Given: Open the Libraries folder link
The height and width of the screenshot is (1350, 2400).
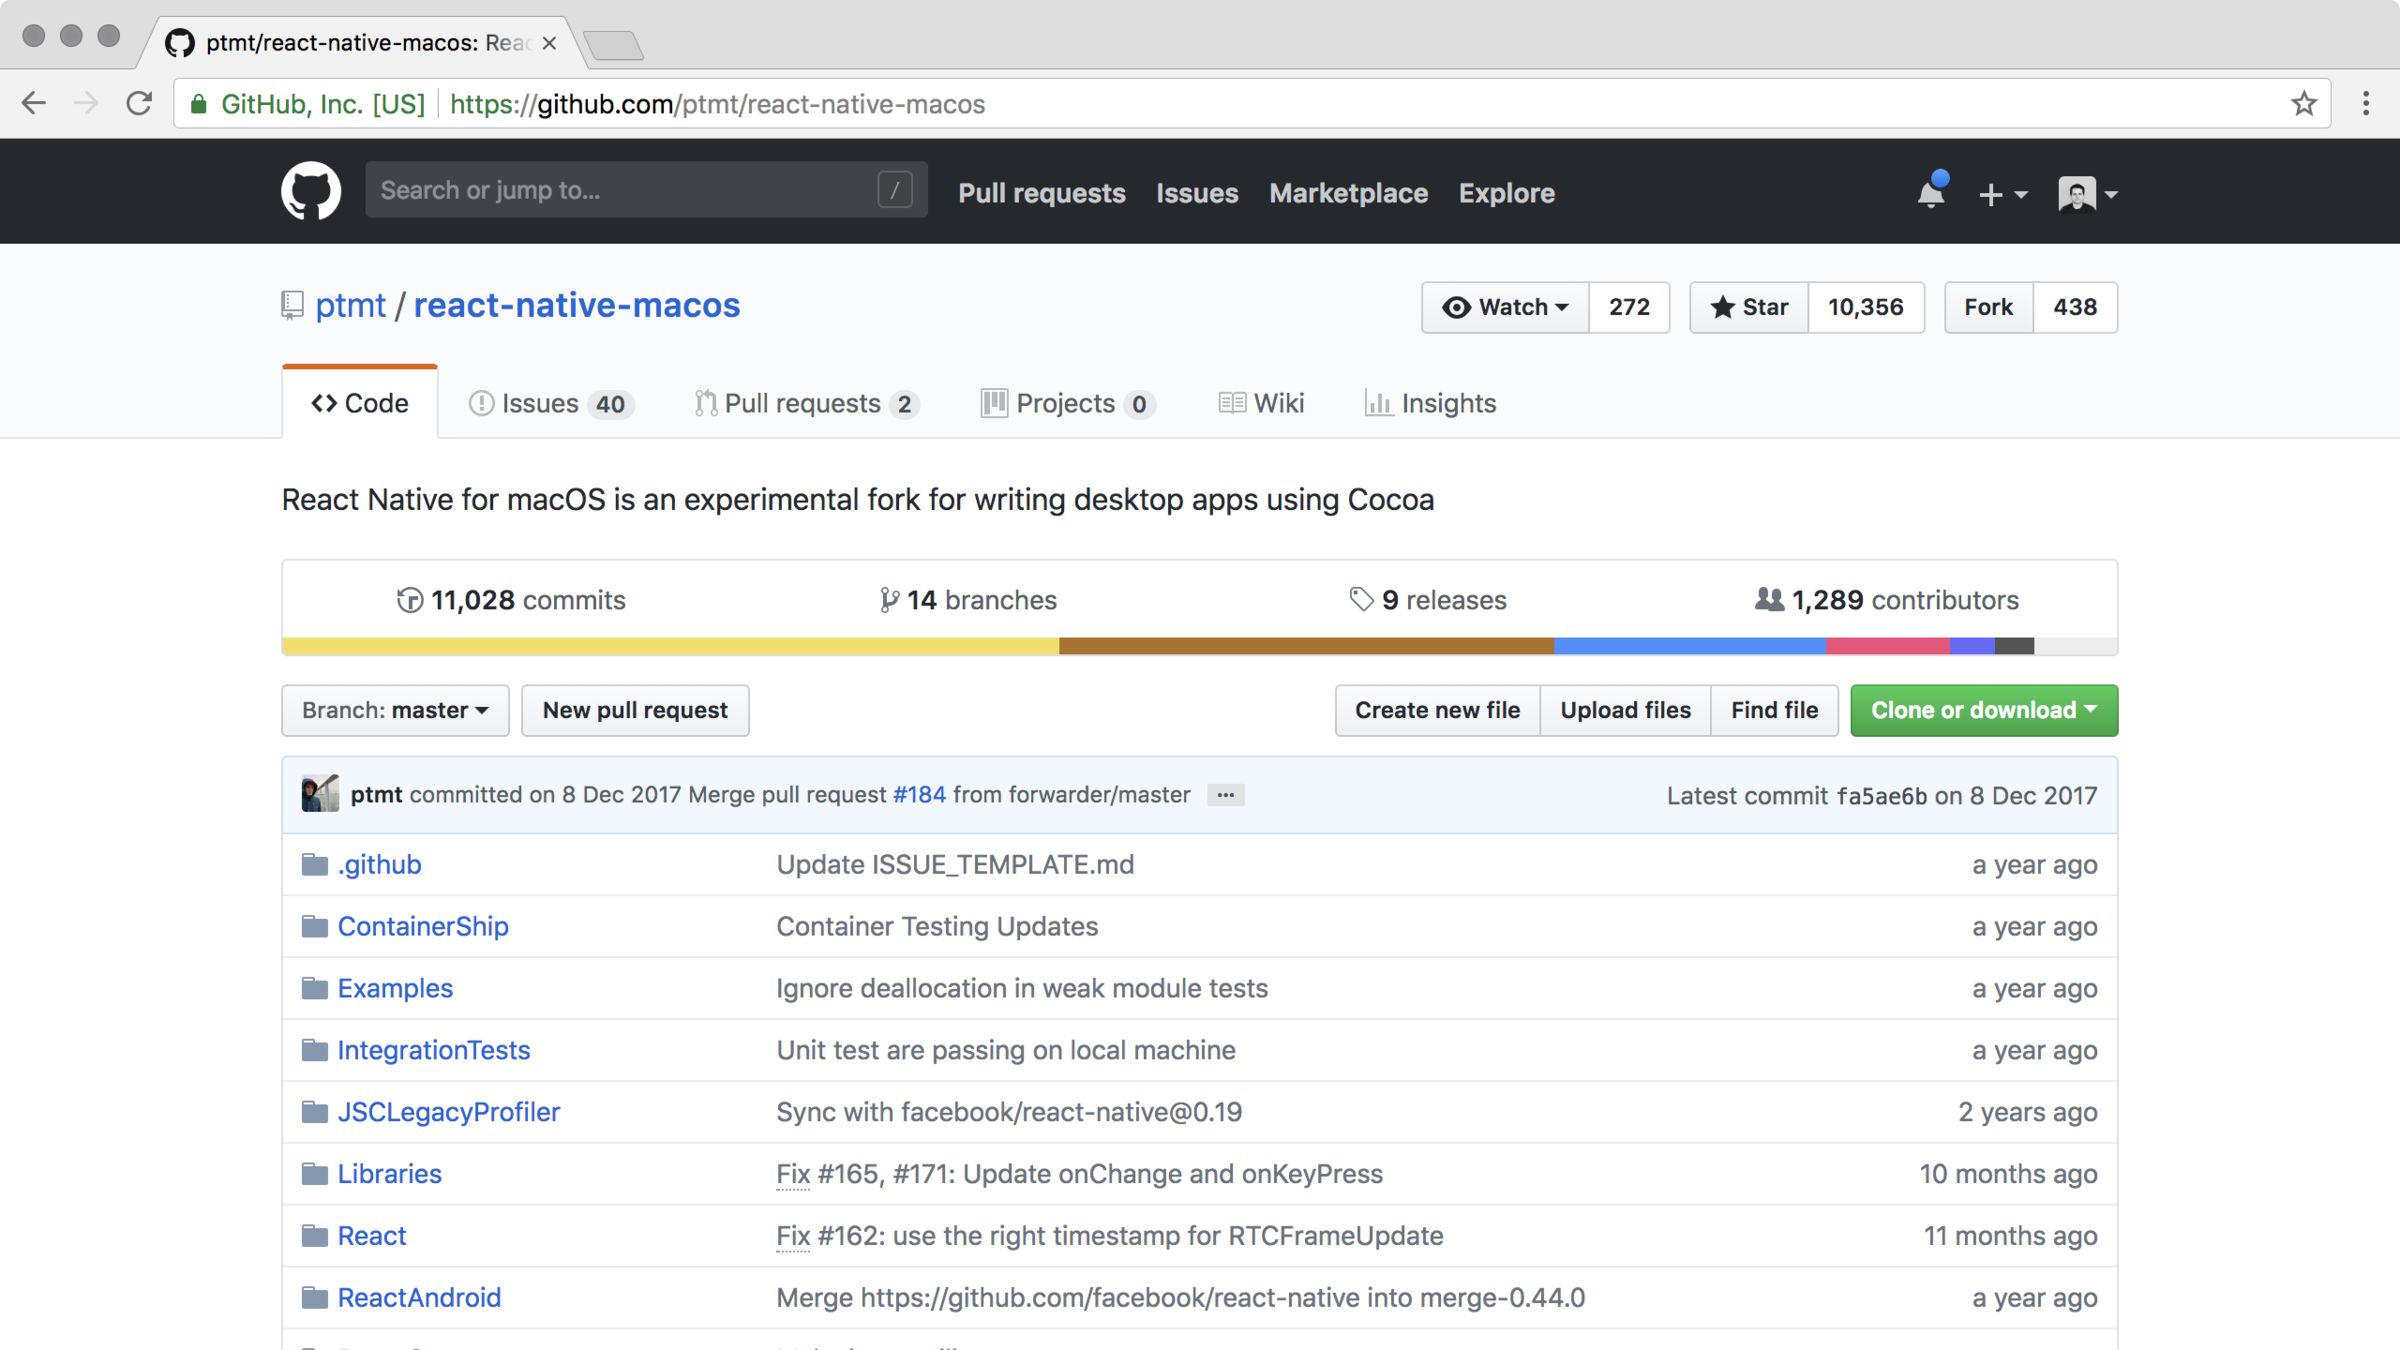Looking at the screenshot, I should 389,1173.
